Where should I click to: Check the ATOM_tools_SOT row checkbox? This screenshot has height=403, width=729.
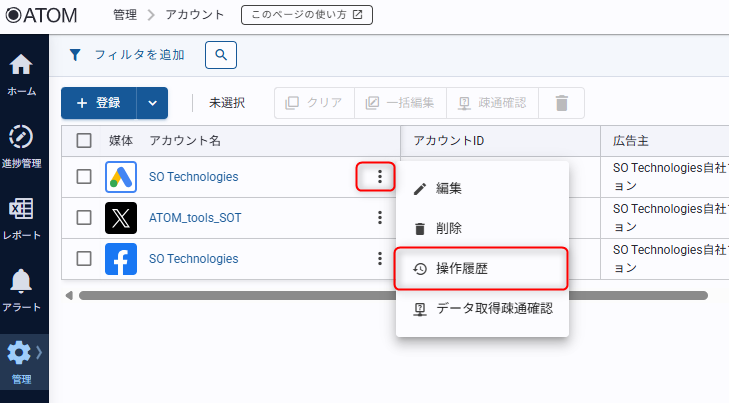(84, 217)
